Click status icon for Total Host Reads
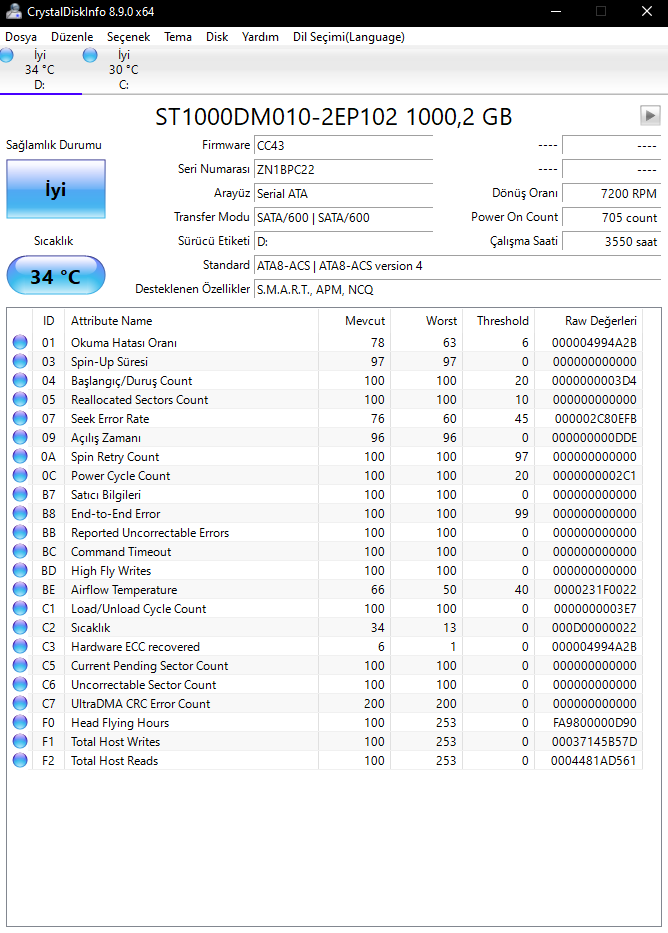The width and height of the screenshot is (668, 933). pos(20,760)
